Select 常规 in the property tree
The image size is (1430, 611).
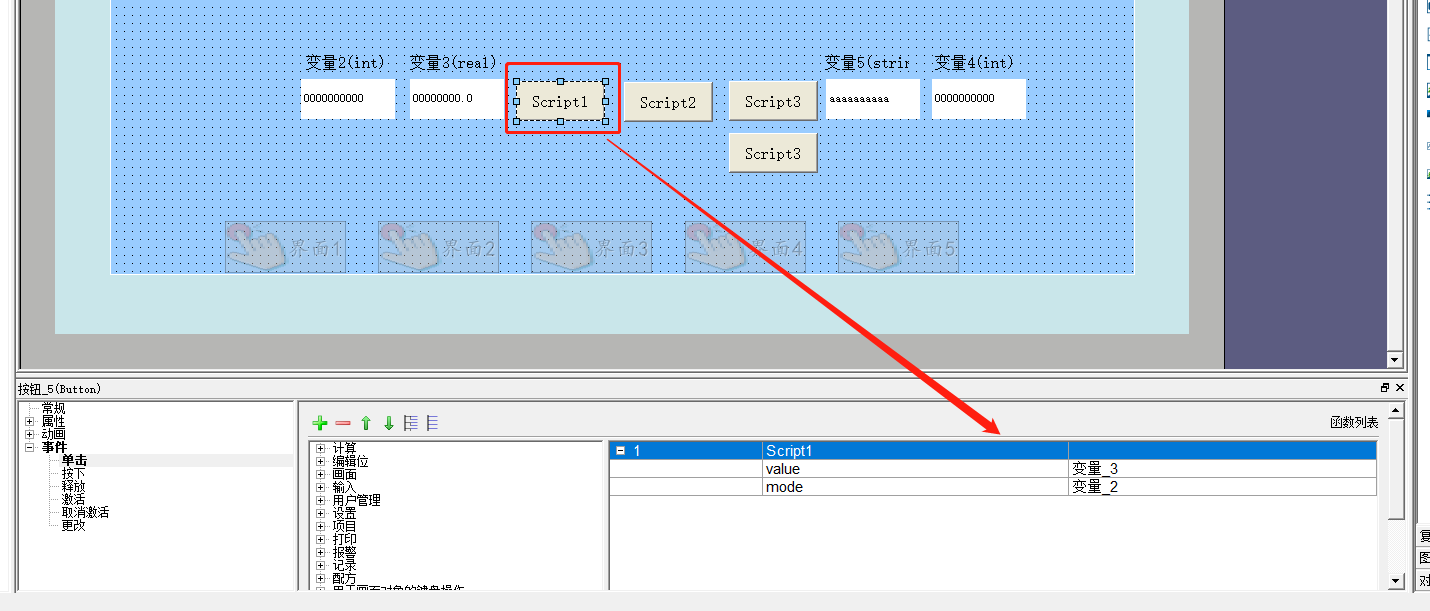53,408
